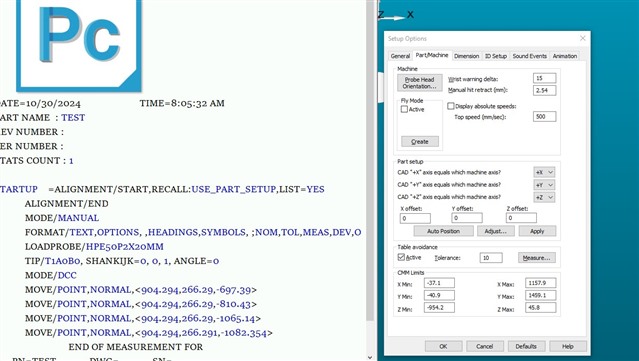Toggle Display absolute speeds checkbox

coord(451,106)
